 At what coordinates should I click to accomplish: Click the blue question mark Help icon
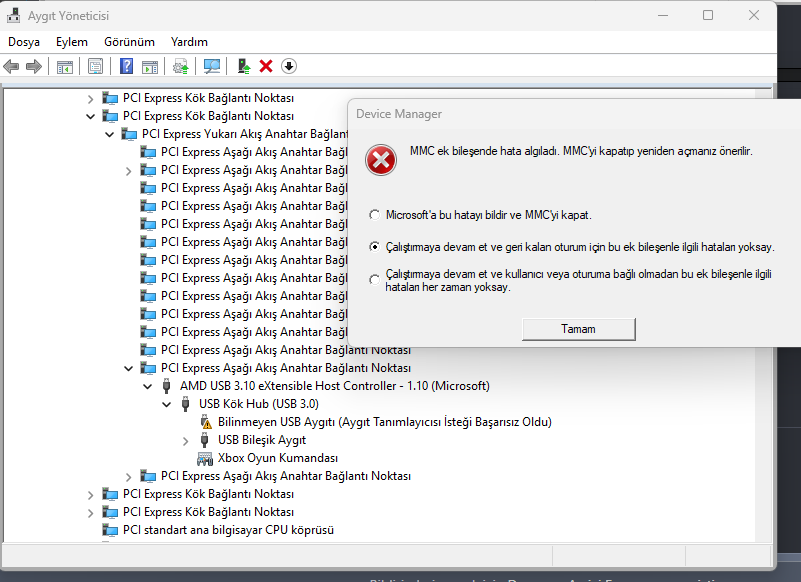(126, 66)
